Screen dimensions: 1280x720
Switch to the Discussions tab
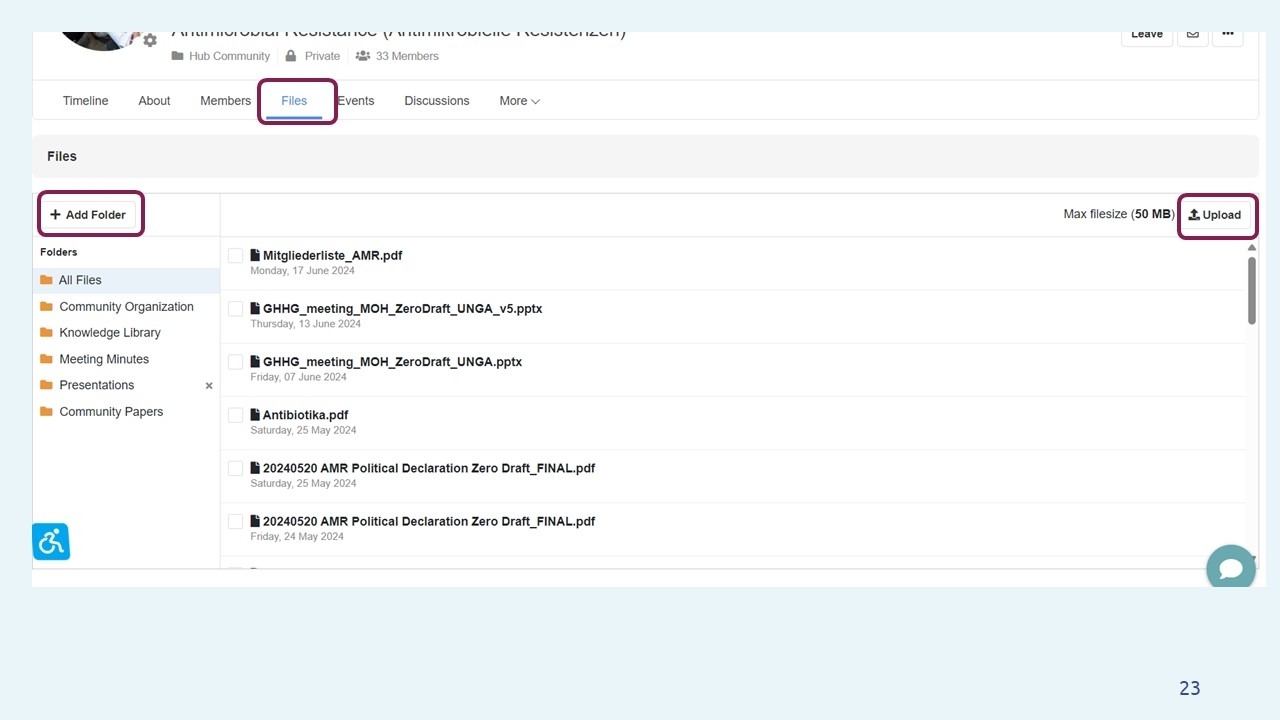click(x=436, y=101)
